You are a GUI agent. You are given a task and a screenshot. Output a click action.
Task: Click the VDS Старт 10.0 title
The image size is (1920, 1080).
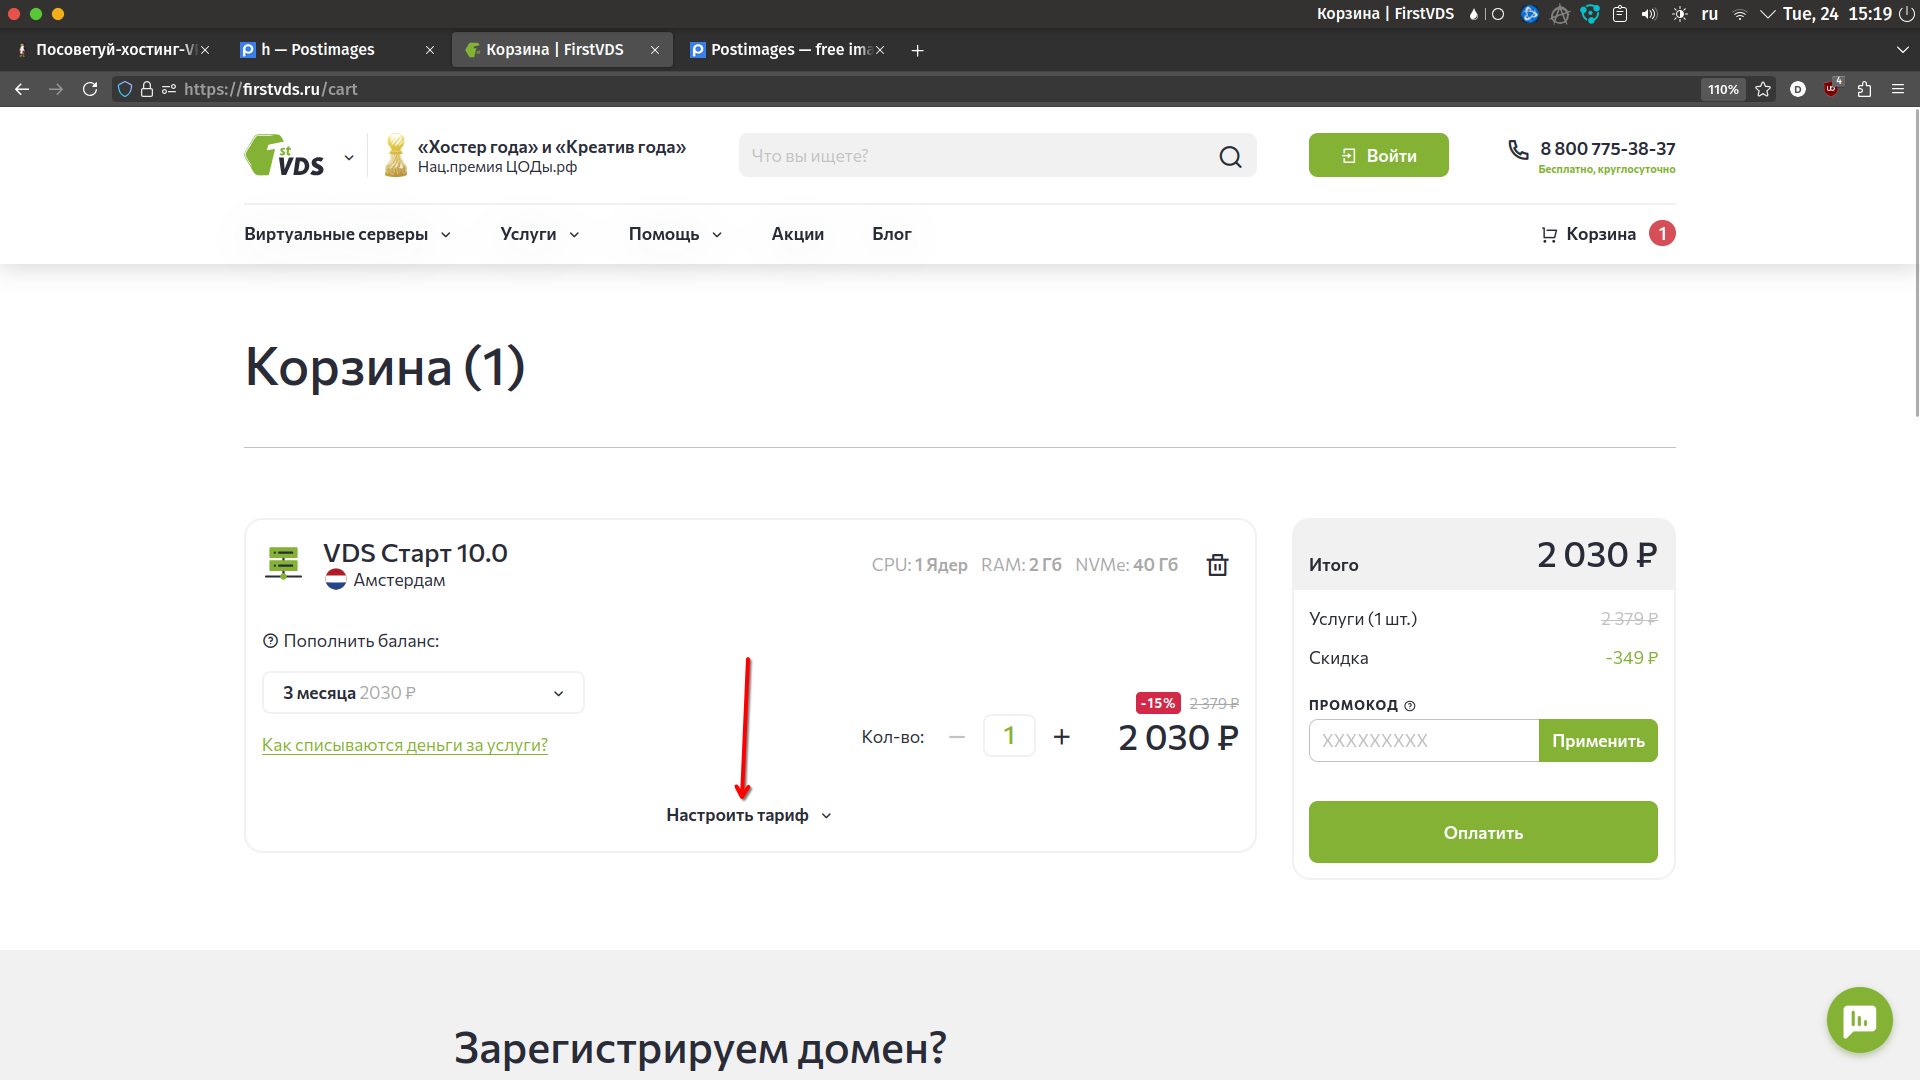tap(415, 553)
